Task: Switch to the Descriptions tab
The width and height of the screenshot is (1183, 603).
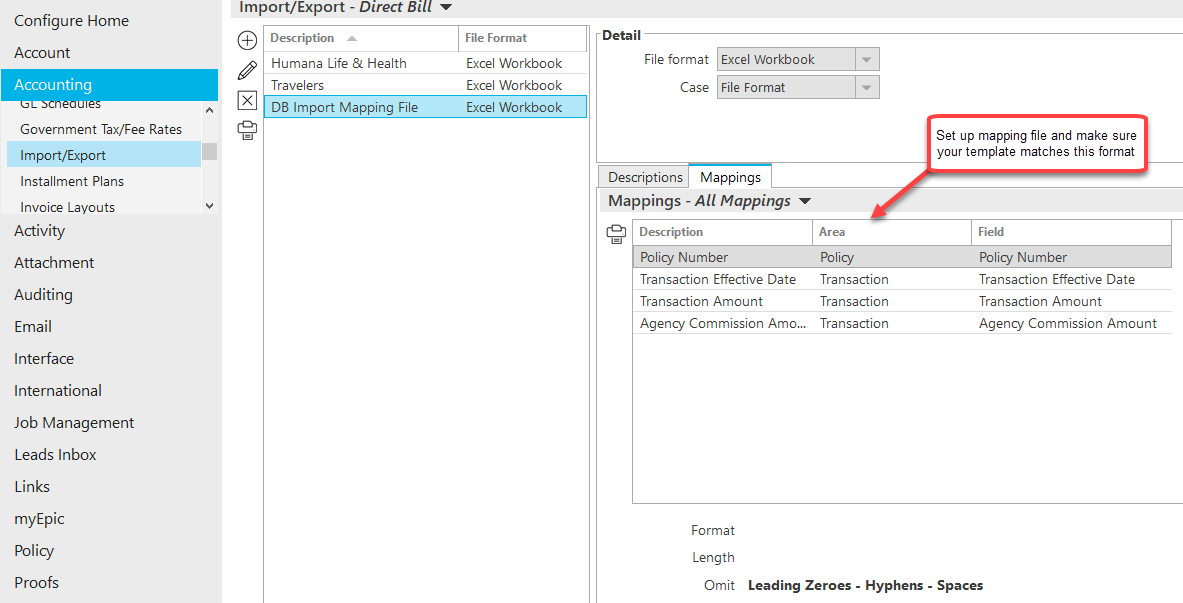Action: [645, 177]
